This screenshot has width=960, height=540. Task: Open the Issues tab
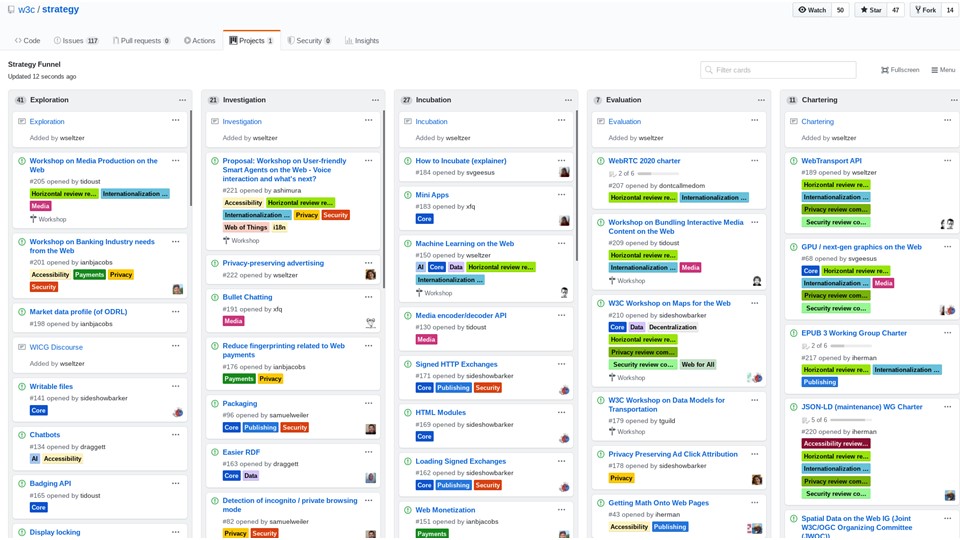click(x=77, y=41)
